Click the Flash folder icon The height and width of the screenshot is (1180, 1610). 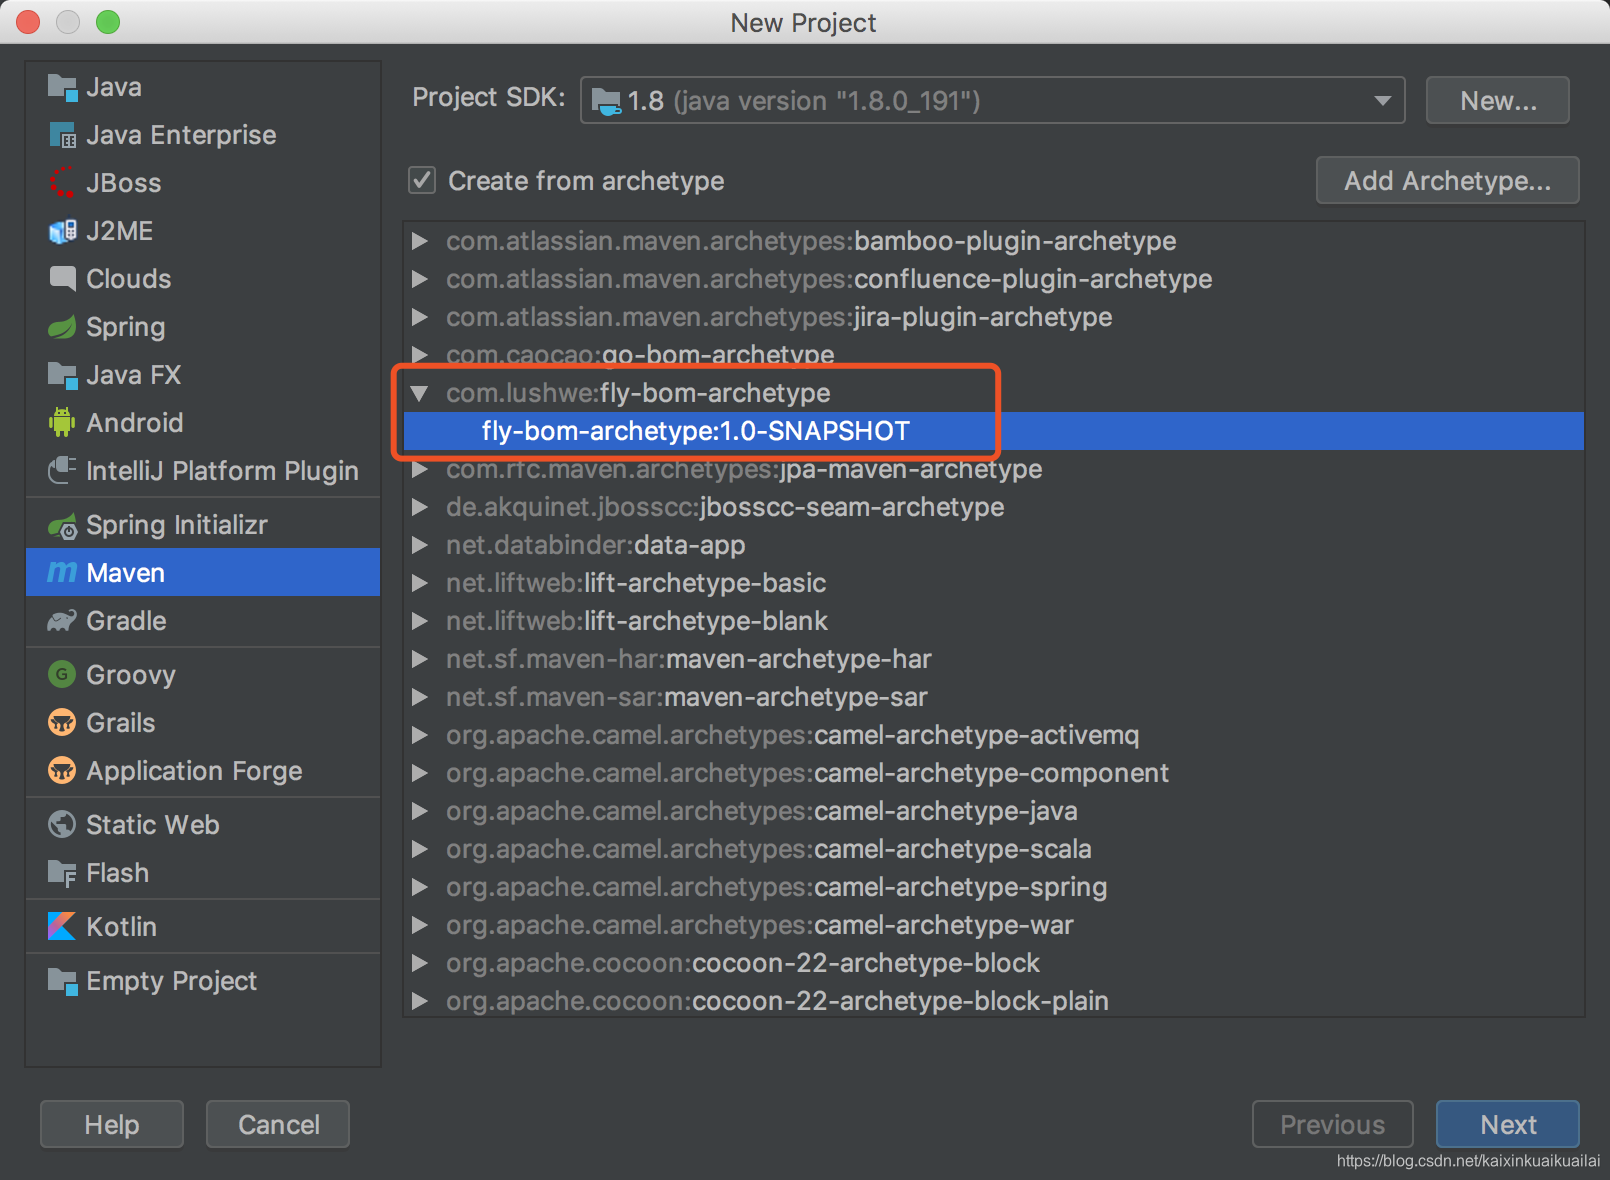point(62,873)
